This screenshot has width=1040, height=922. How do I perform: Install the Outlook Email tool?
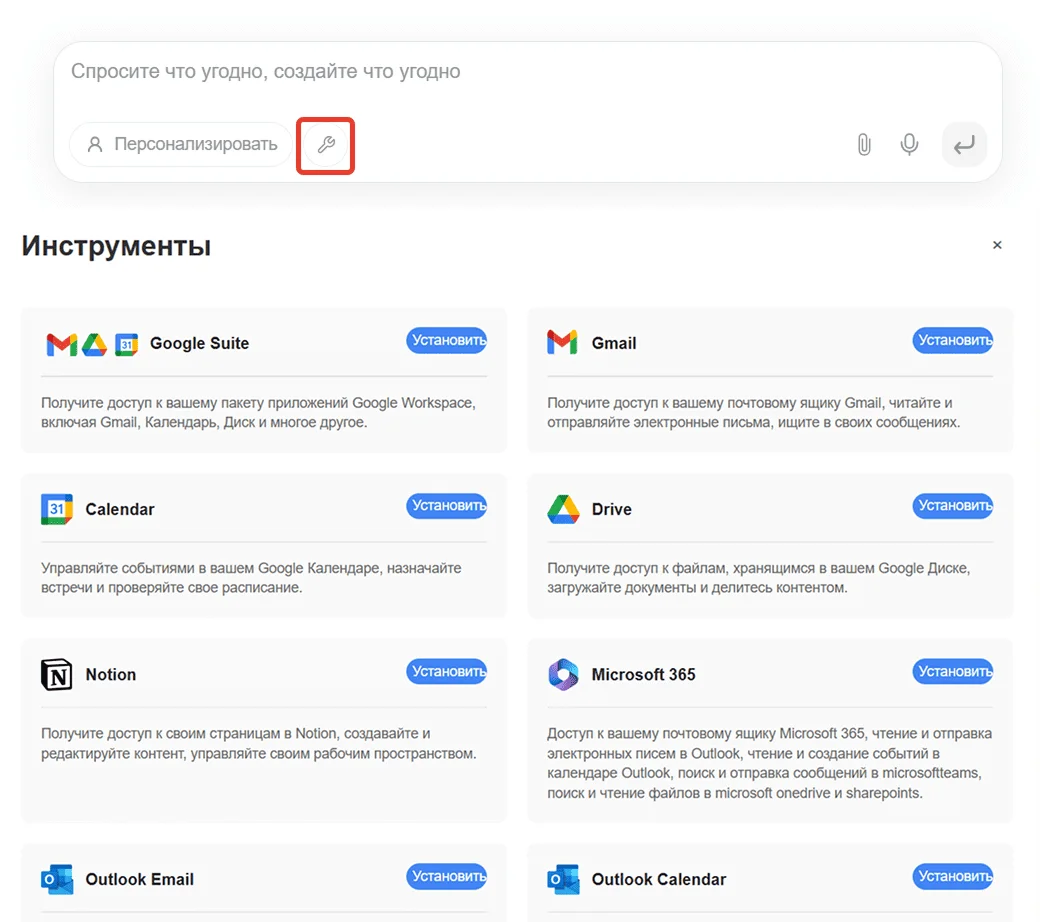pos(446,876)
